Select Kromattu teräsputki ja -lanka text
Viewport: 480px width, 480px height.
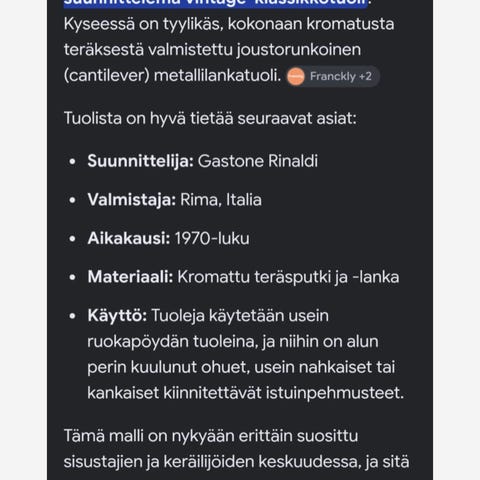[288, 277]
